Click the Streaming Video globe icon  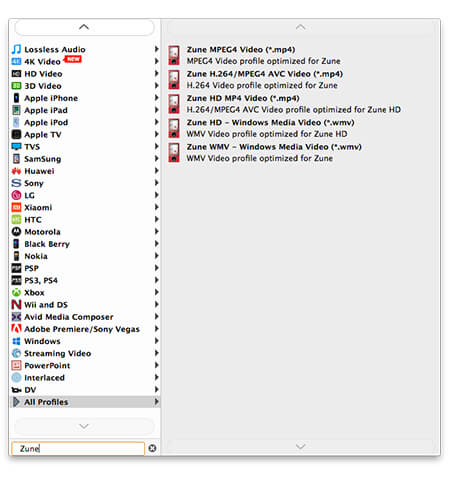[x=16, y=353]
